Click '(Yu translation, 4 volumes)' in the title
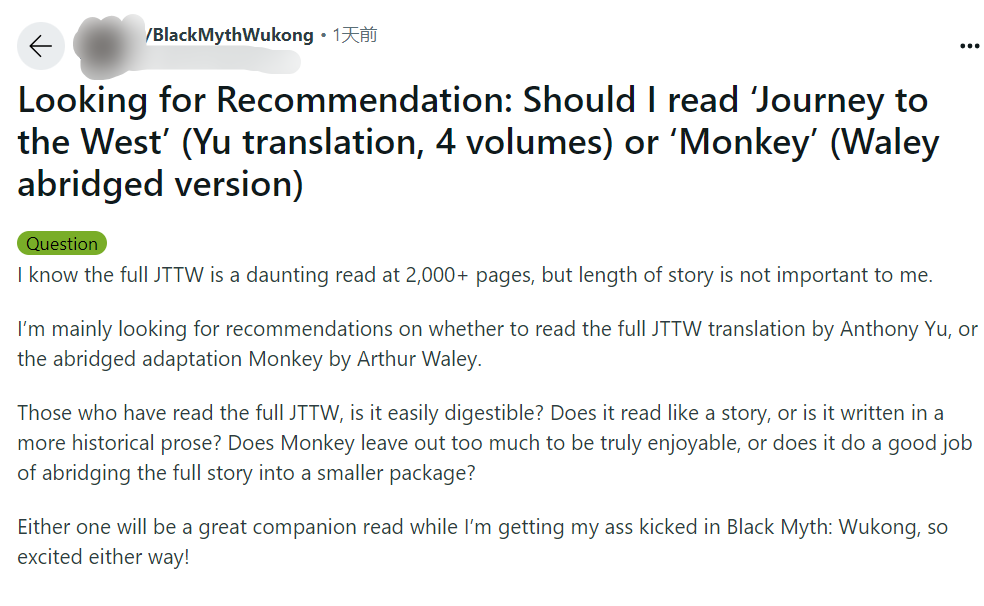Image resolution: width=984 pixels, height=606 pixels. click(x=397, y=142)
